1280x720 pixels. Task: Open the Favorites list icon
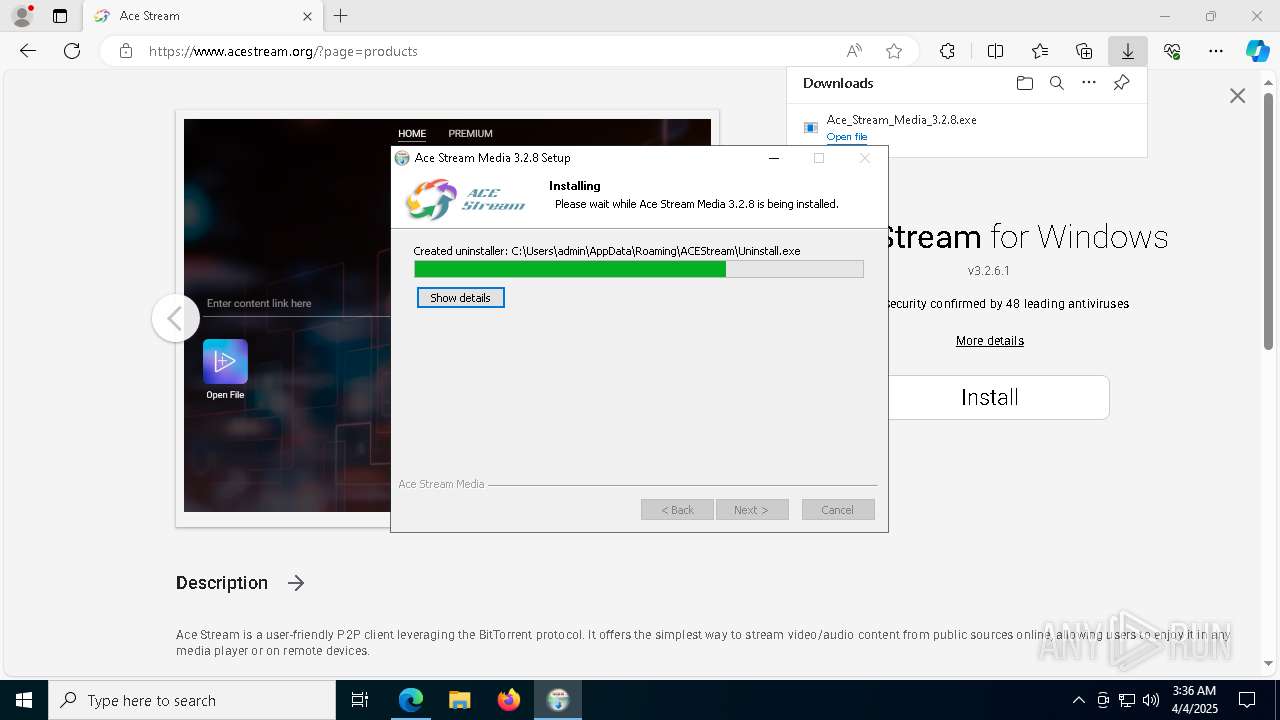1040,51
